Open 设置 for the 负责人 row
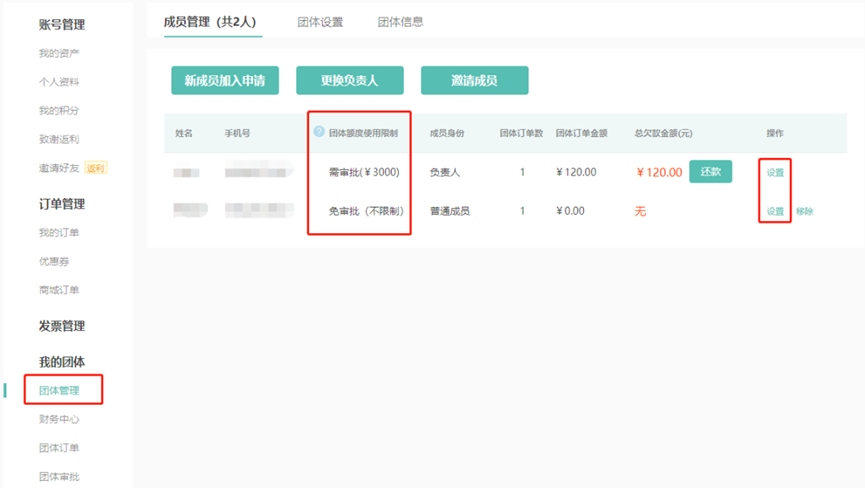865x488 pixels. coord(775,173)
